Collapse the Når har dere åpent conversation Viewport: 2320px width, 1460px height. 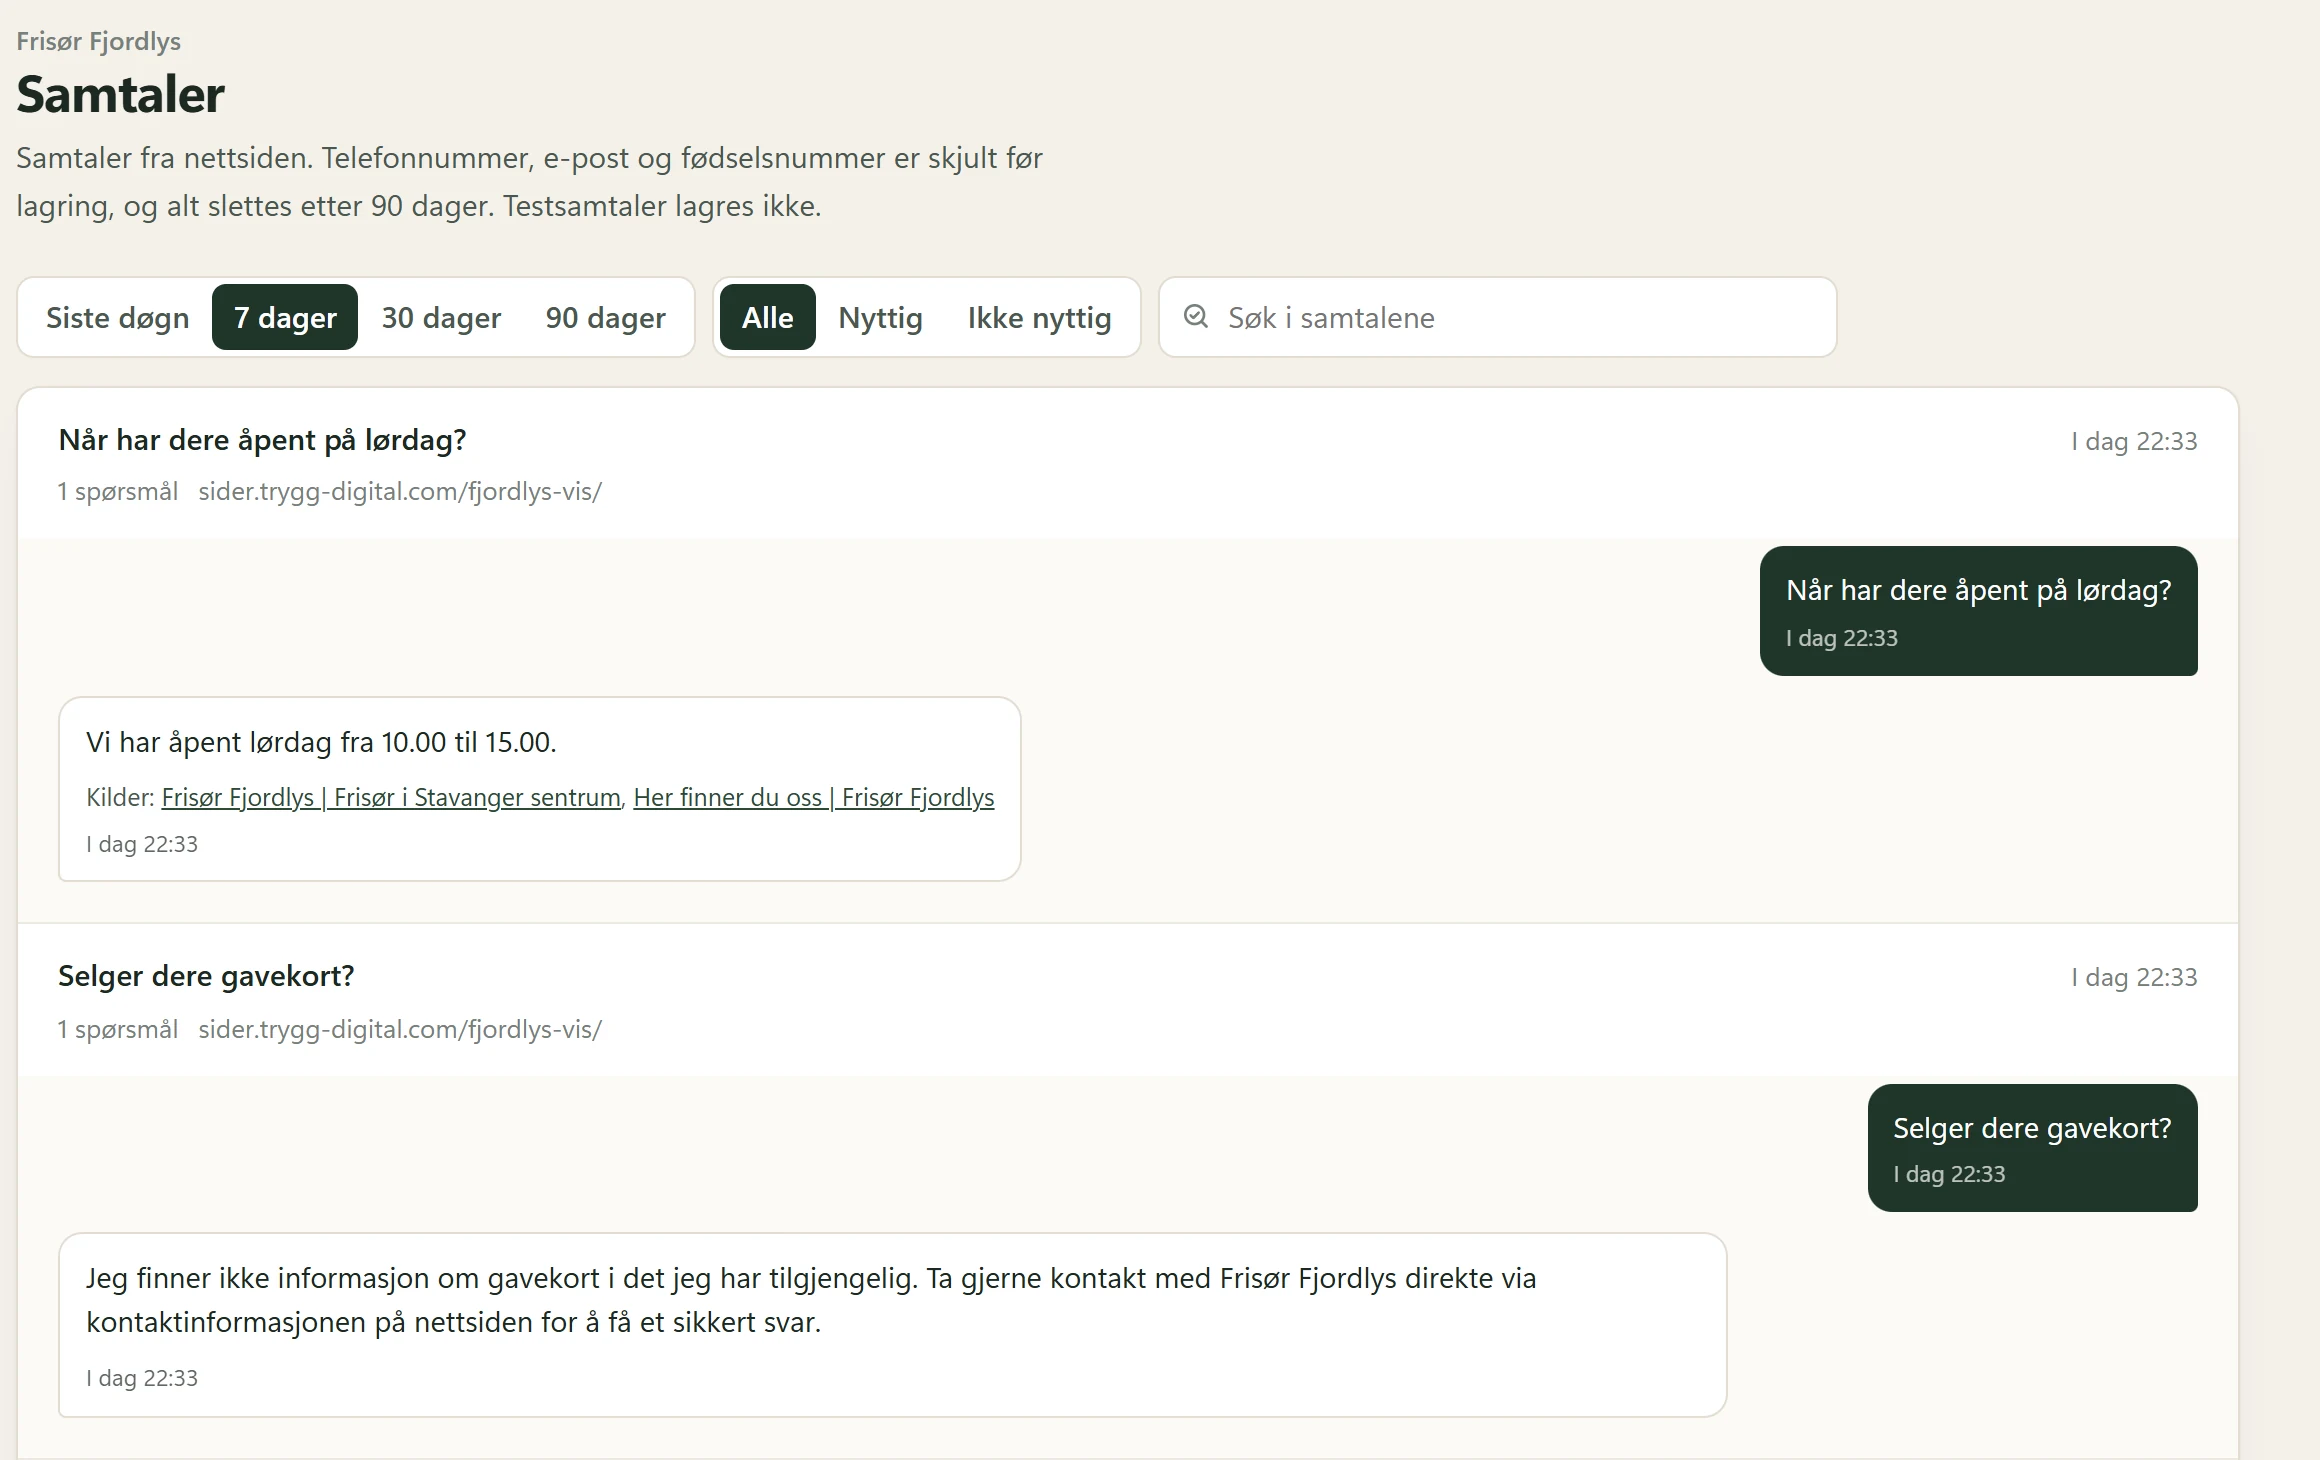point(1128,464)
